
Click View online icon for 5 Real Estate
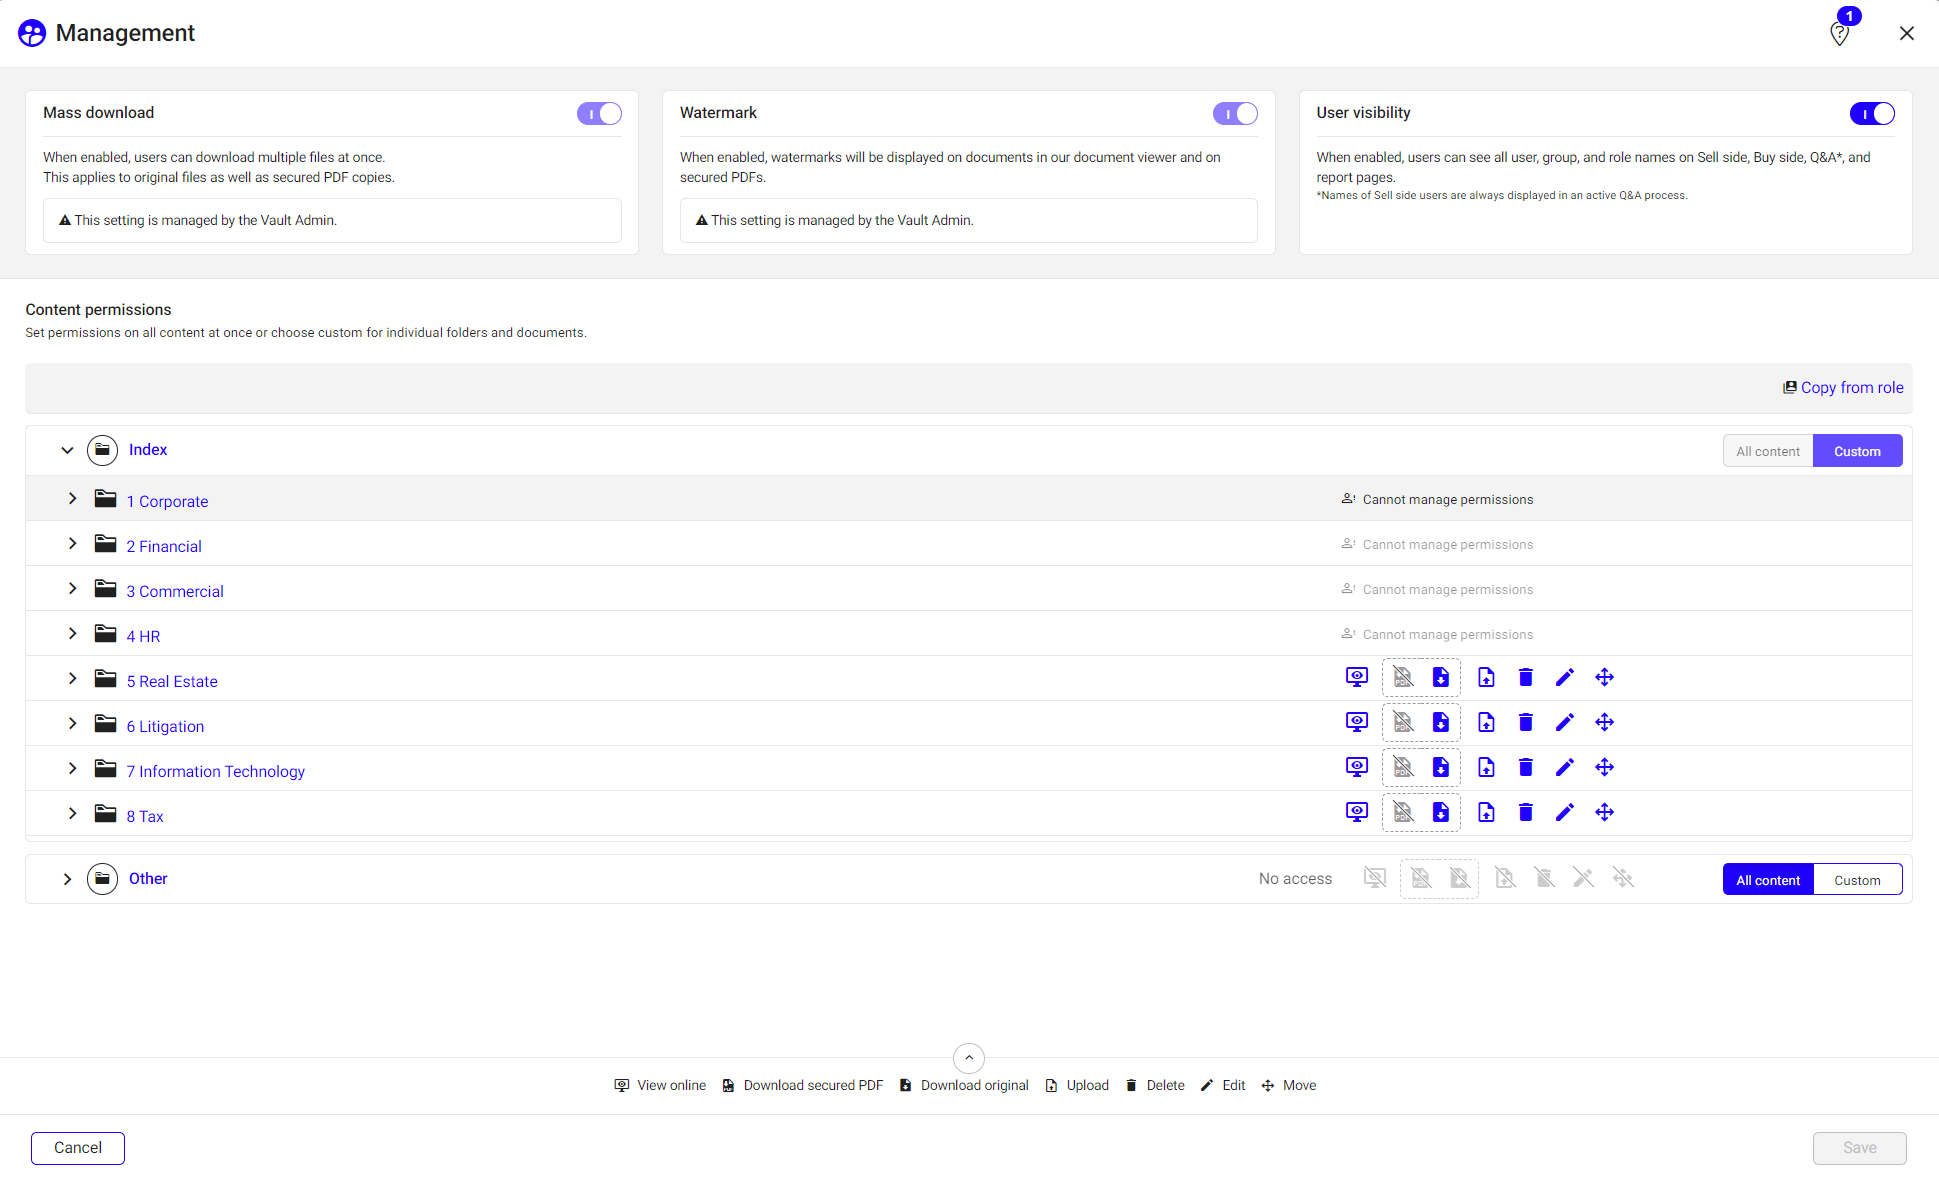click(x=1356, y=677)
